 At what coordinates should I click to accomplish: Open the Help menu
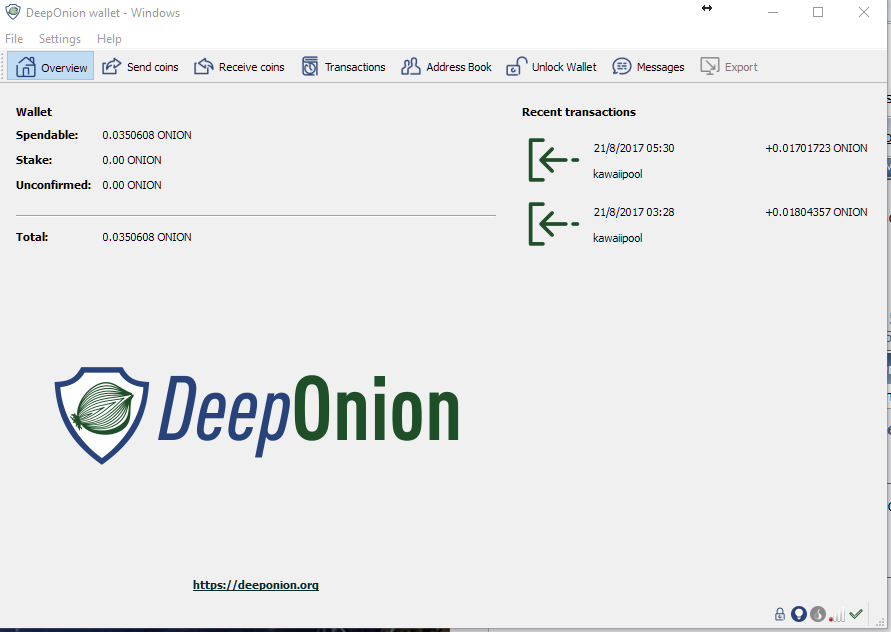109,39
